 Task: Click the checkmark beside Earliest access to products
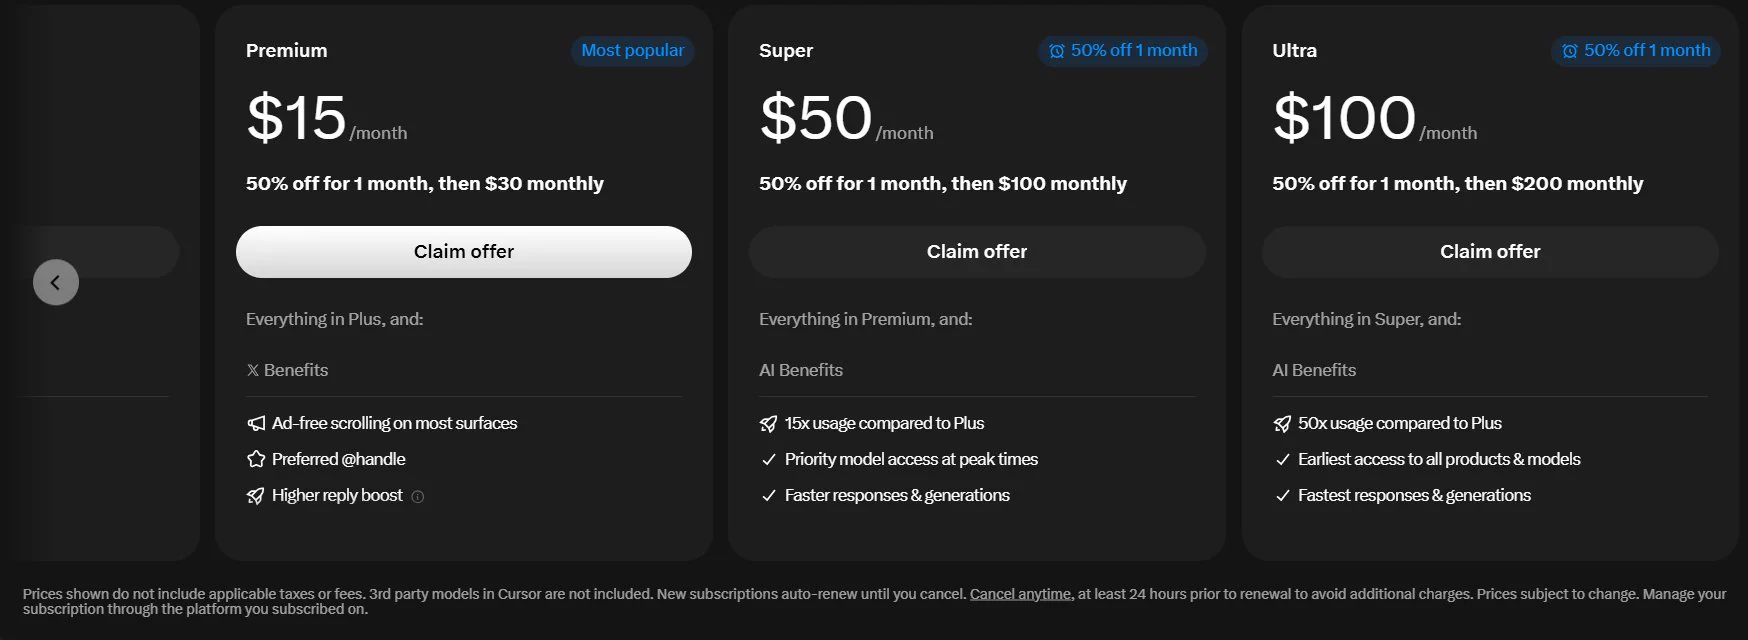pos(1282,459)
